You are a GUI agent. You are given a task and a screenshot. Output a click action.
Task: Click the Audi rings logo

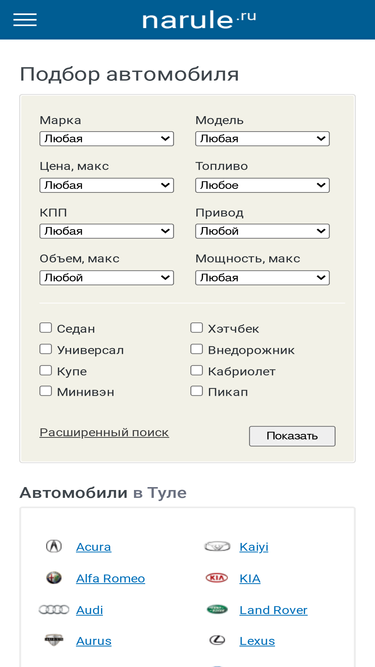click(x=54, y=610)
